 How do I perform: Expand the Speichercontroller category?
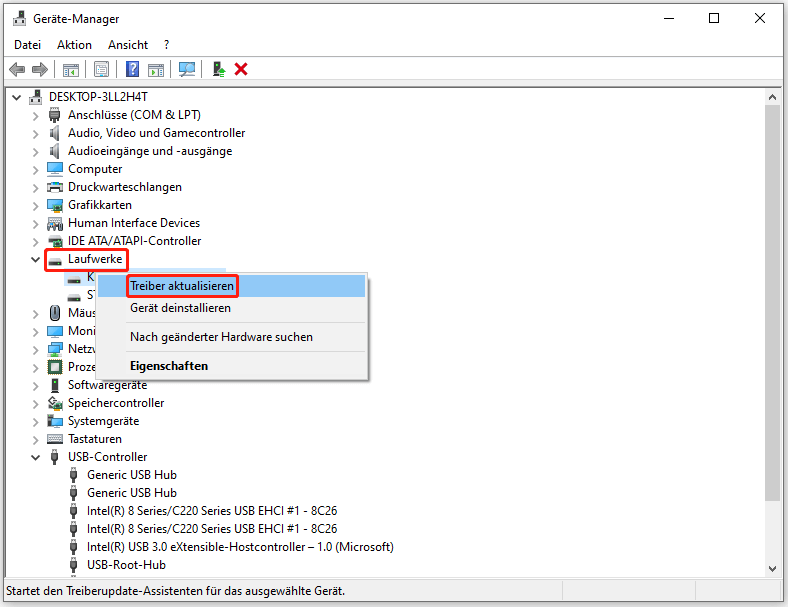(x=35, y=404)
